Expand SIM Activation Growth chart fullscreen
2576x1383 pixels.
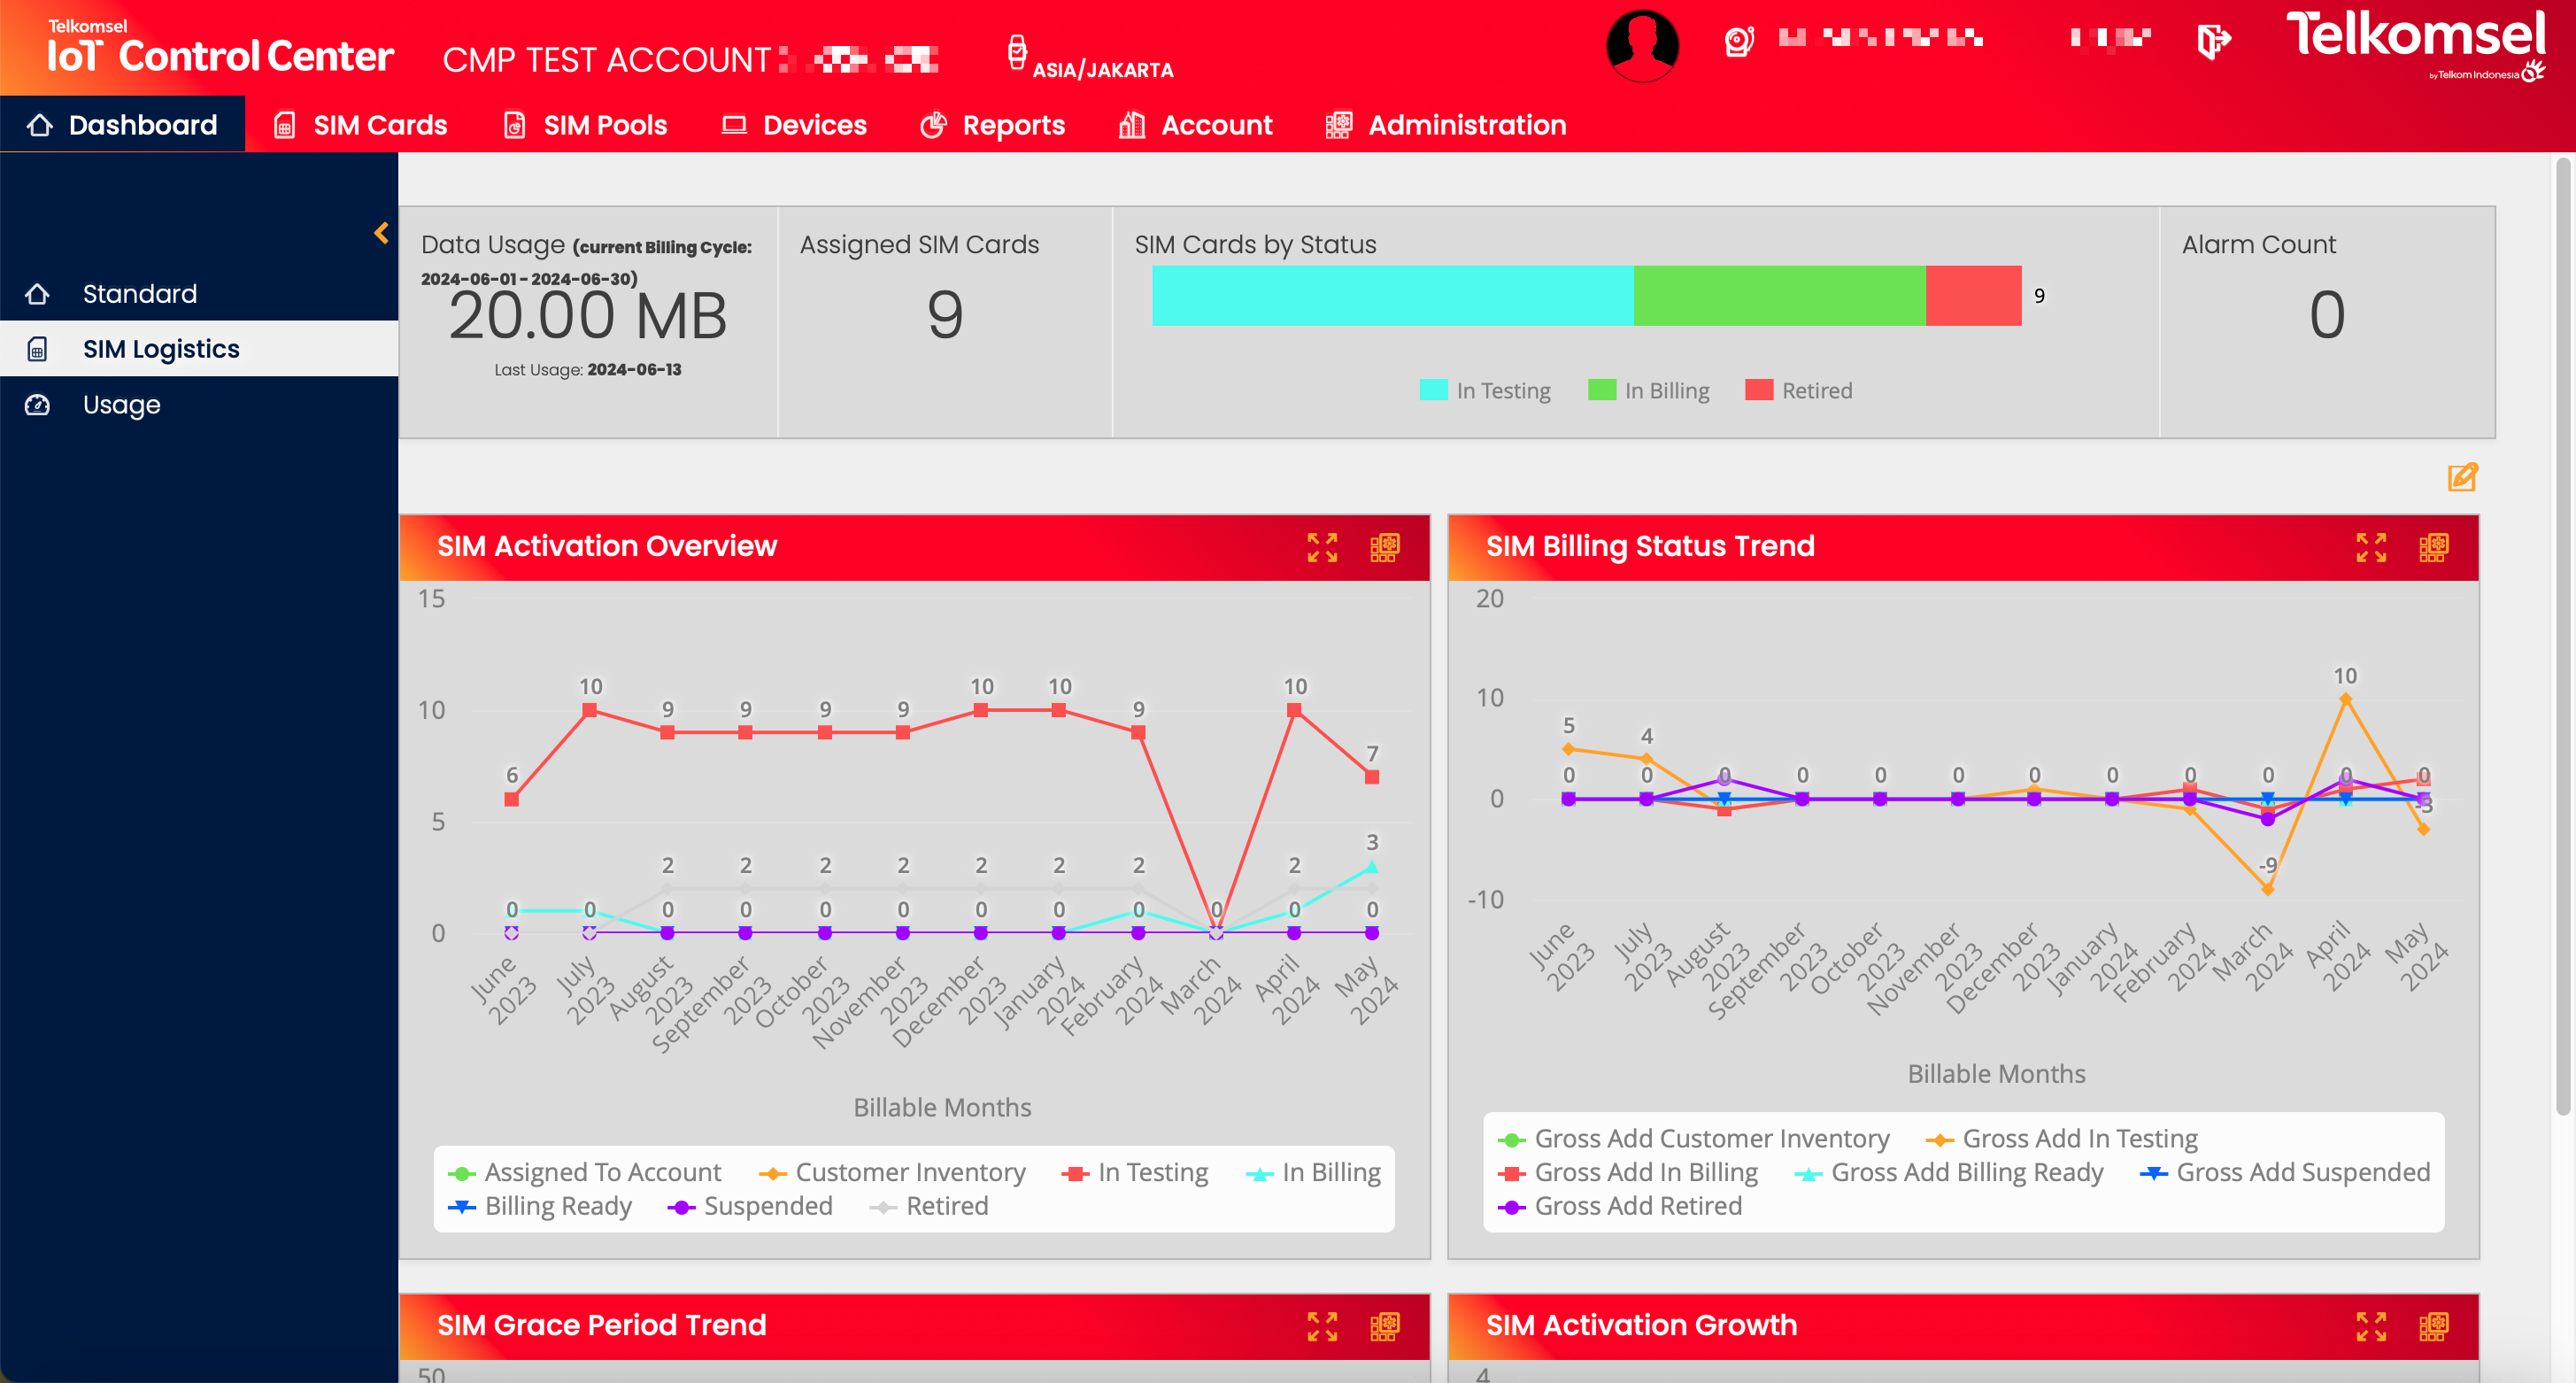click(x=2370, y=1326)
